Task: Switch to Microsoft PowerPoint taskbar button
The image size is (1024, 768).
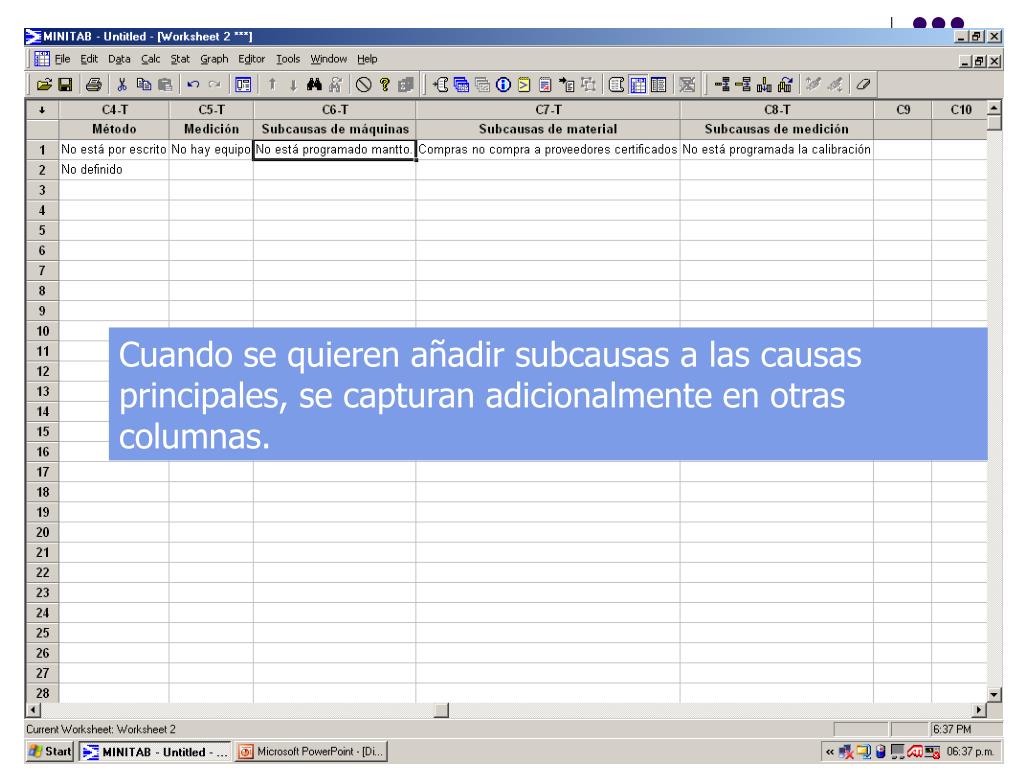Action: point(312,752)
